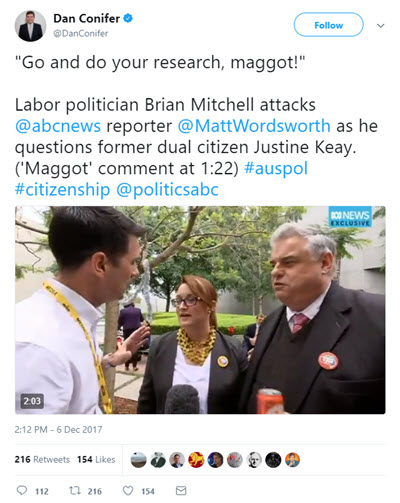This screenshot has height=503, width=400.
Task: Click the yellow lion liker avatar
Action: [196, 460]
